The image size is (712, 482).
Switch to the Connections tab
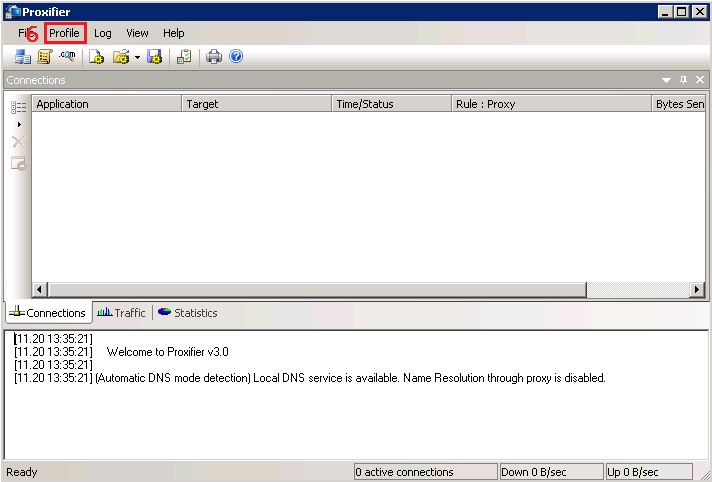[x=48, y=313]
